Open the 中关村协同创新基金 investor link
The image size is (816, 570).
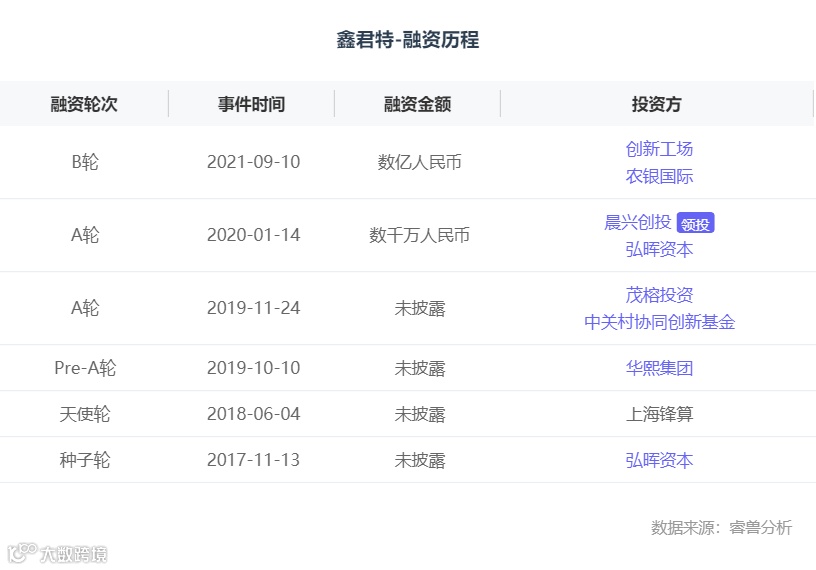(x=659, y=322)
